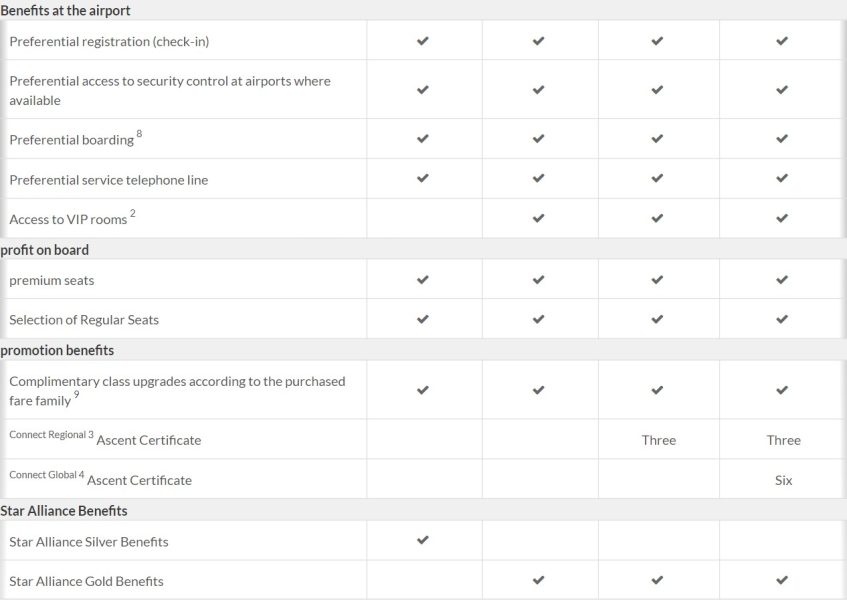Click third-column checkmark in security control access row
This screenshot has width=847, height=600.
[657, 90]
